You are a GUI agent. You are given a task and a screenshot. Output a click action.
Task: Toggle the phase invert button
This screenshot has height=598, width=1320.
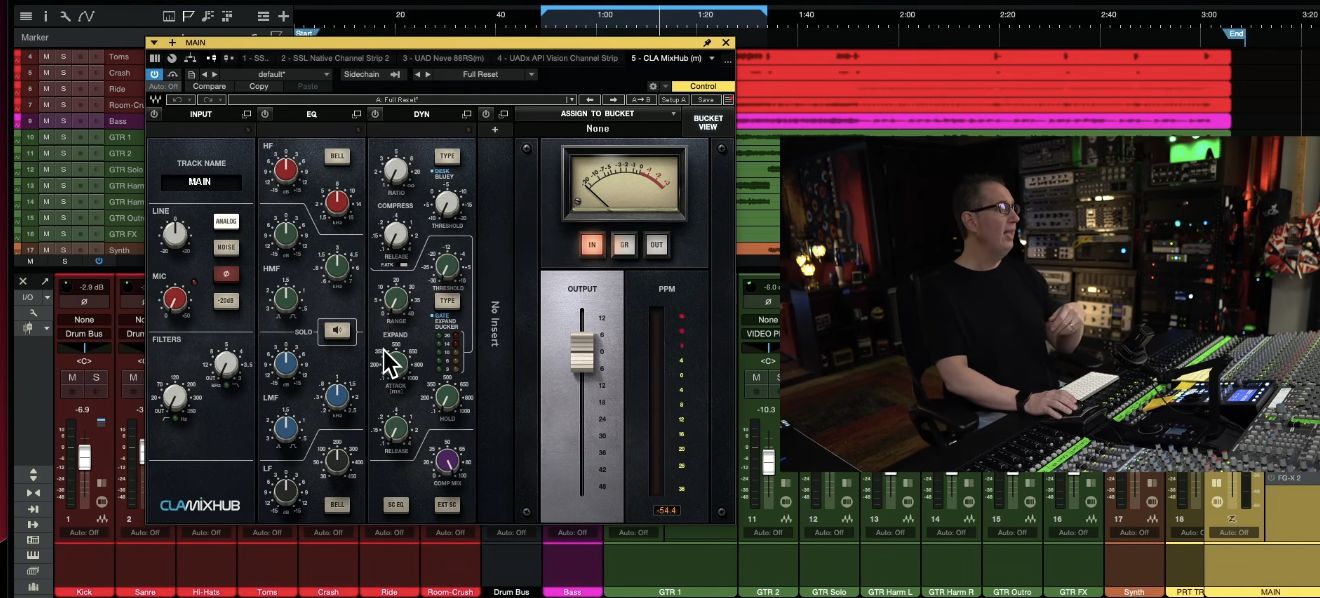tap(226, 274)
